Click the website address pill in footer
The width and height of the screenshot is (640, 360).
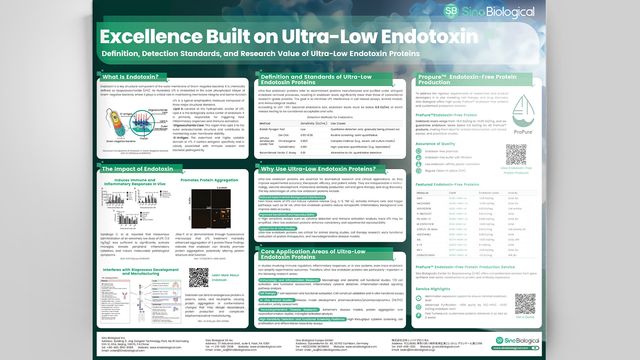pyautogui.click(x=515, y=348)
